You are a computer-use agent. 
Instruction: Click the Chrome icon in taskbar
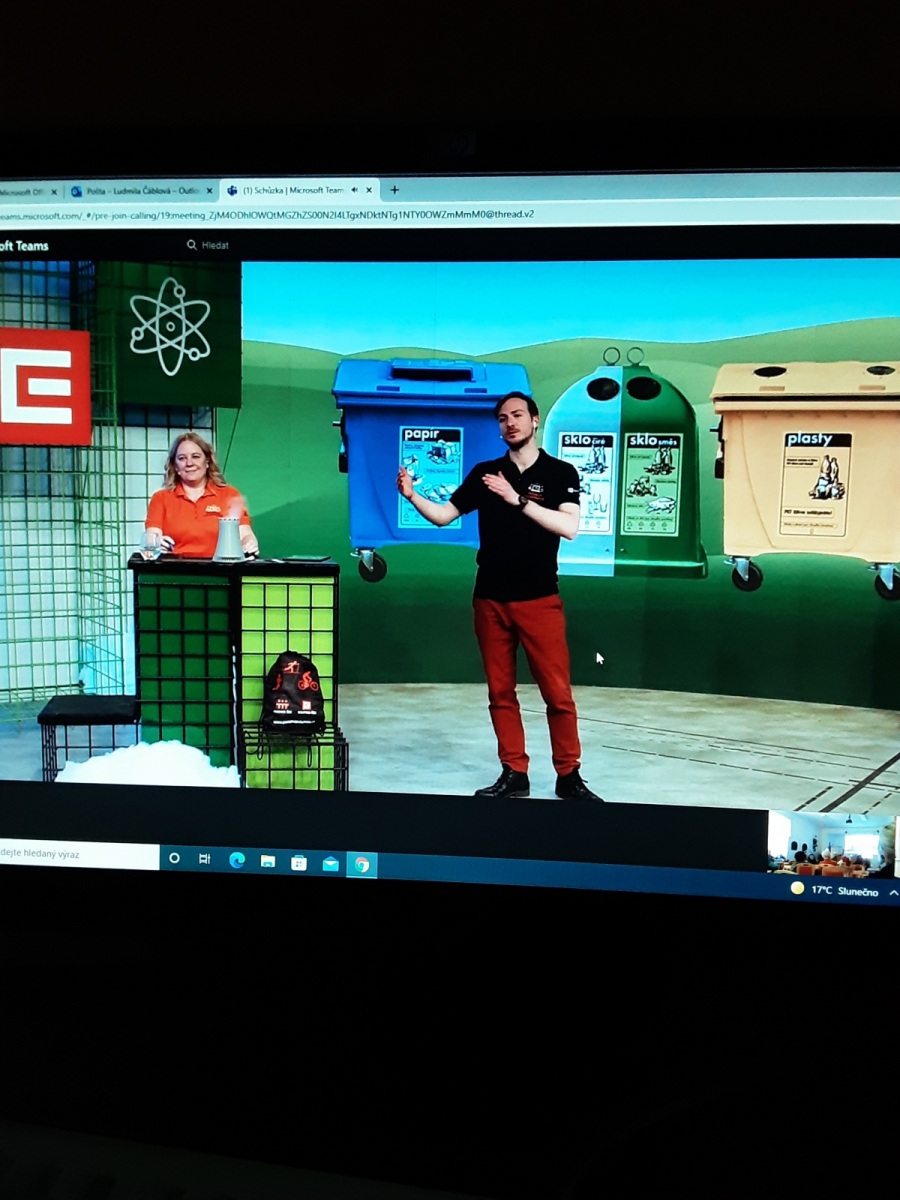point(361,865)
